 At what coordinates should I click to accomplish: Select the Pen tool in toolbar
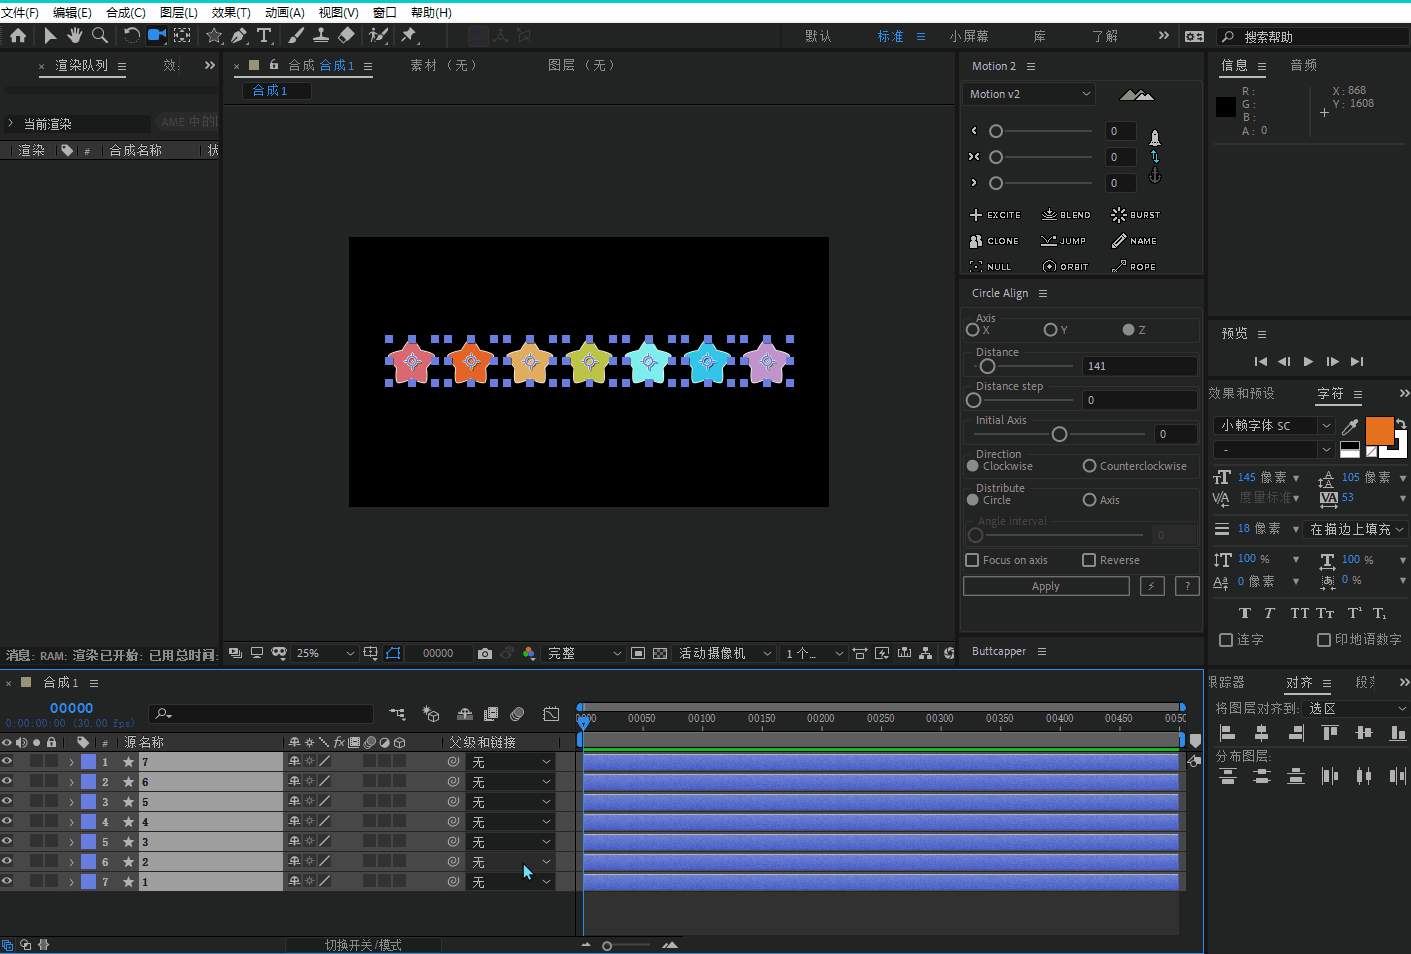(x=239, y=36)
